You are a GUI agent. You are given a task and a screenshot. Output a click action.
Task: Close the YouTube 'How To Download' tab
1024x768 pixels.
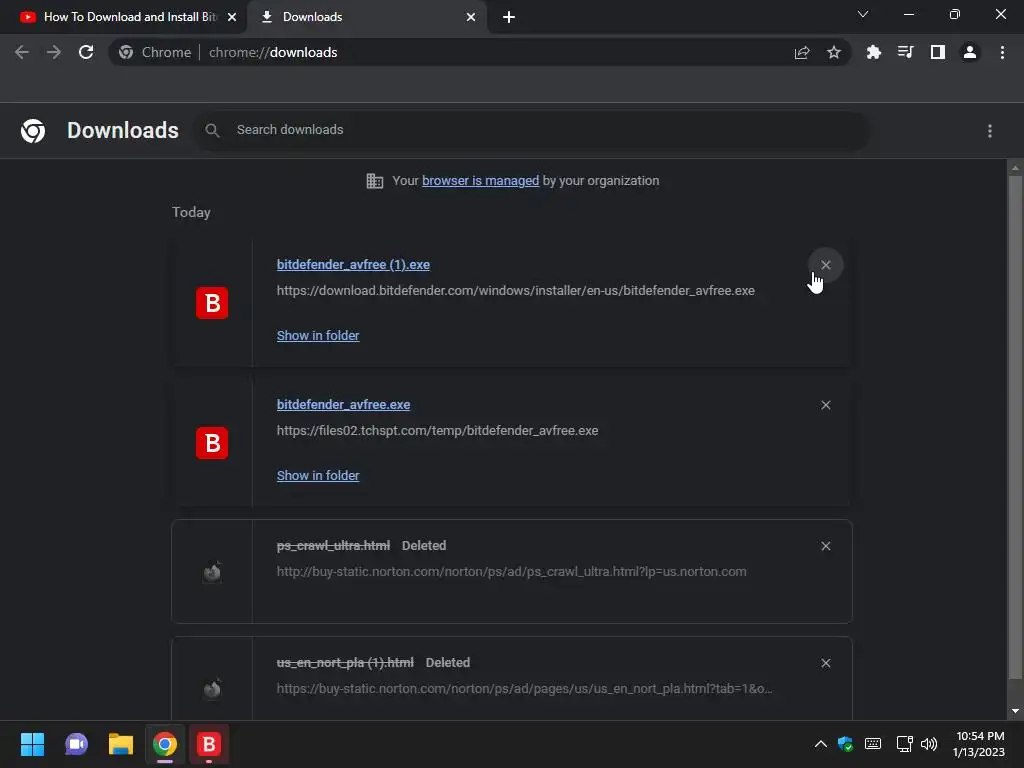tap(232, 17)
